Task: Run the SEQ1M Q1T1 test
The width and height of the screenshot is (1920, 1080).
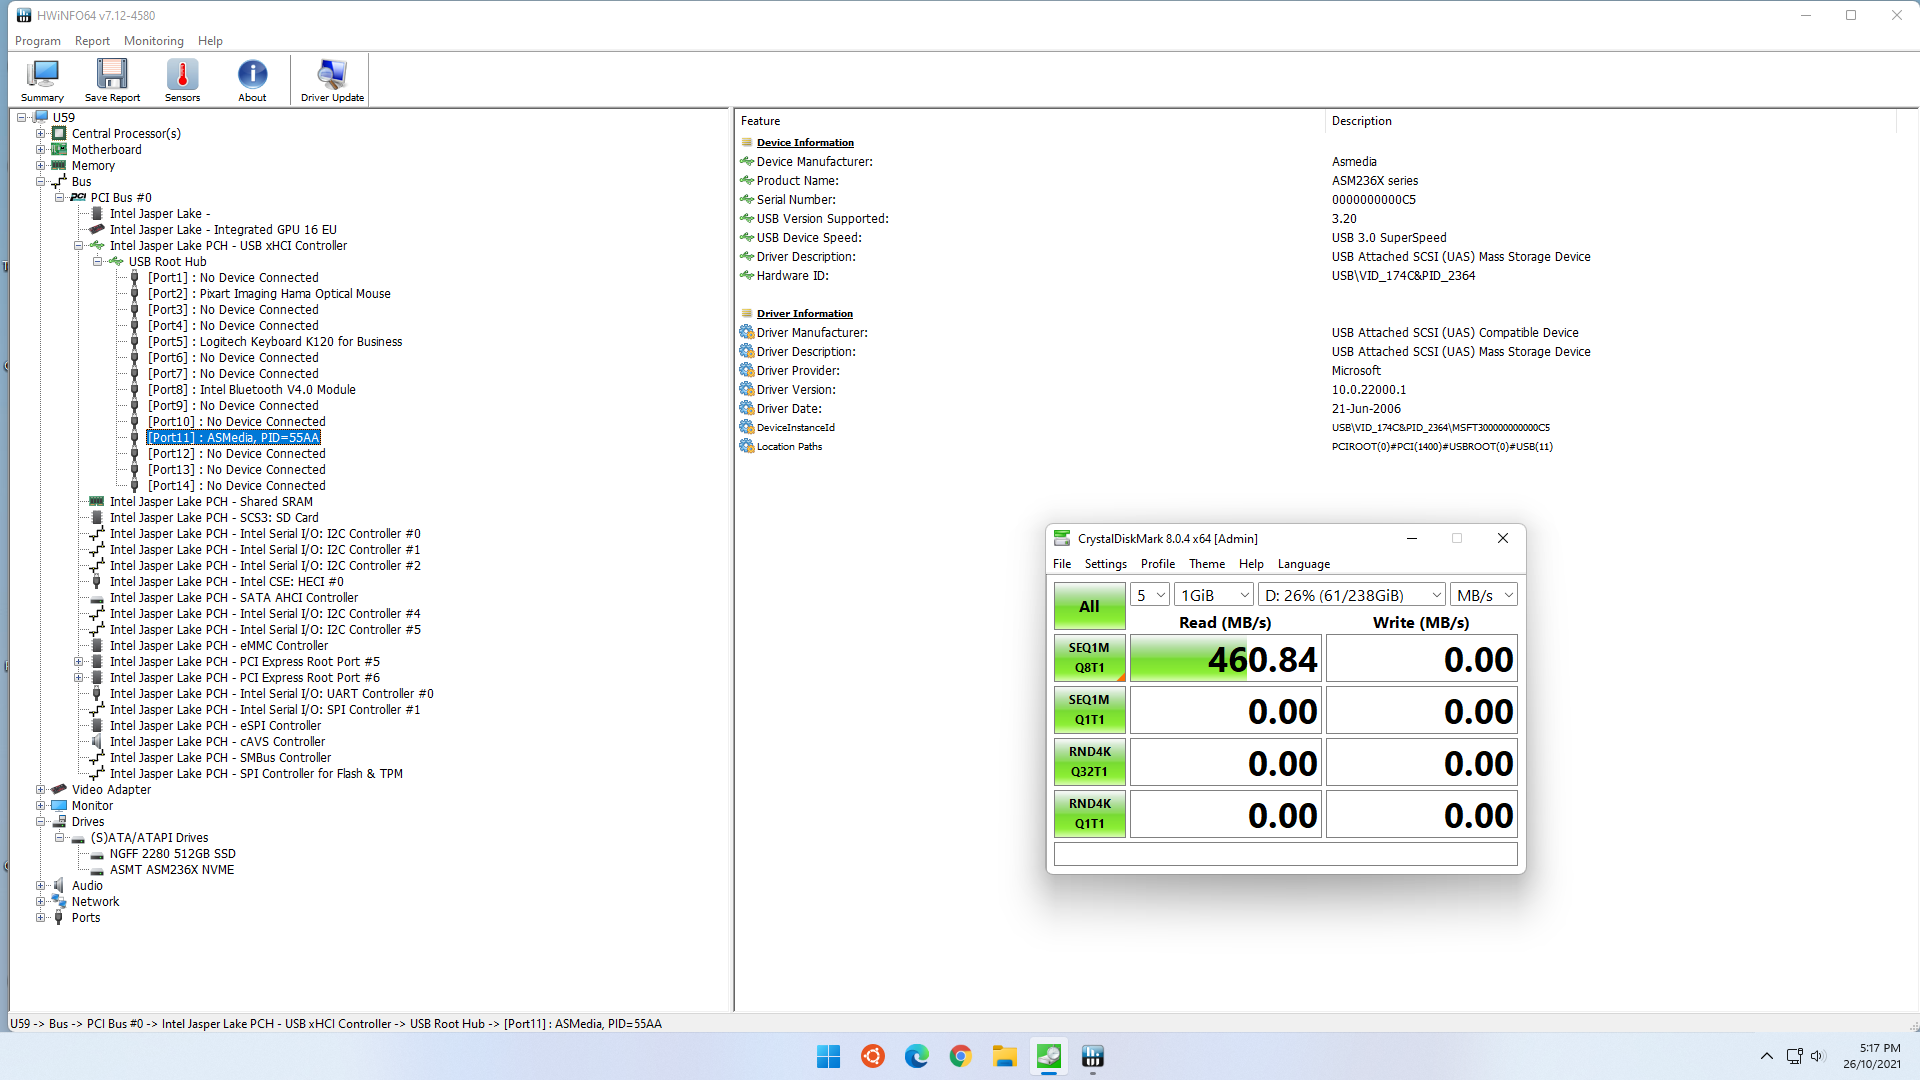Action: (x=1089, y=710)
